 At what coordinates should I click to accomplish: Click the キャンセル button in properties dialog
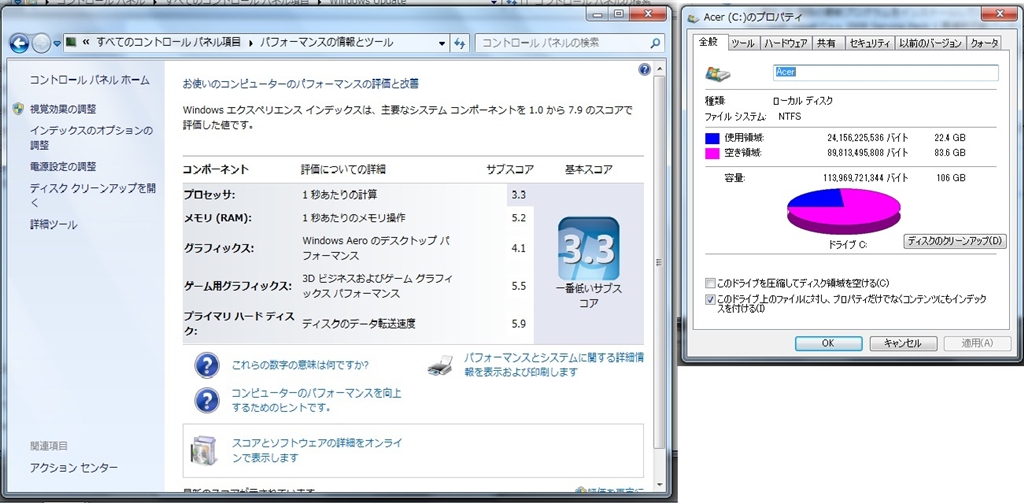pos(895,342)
